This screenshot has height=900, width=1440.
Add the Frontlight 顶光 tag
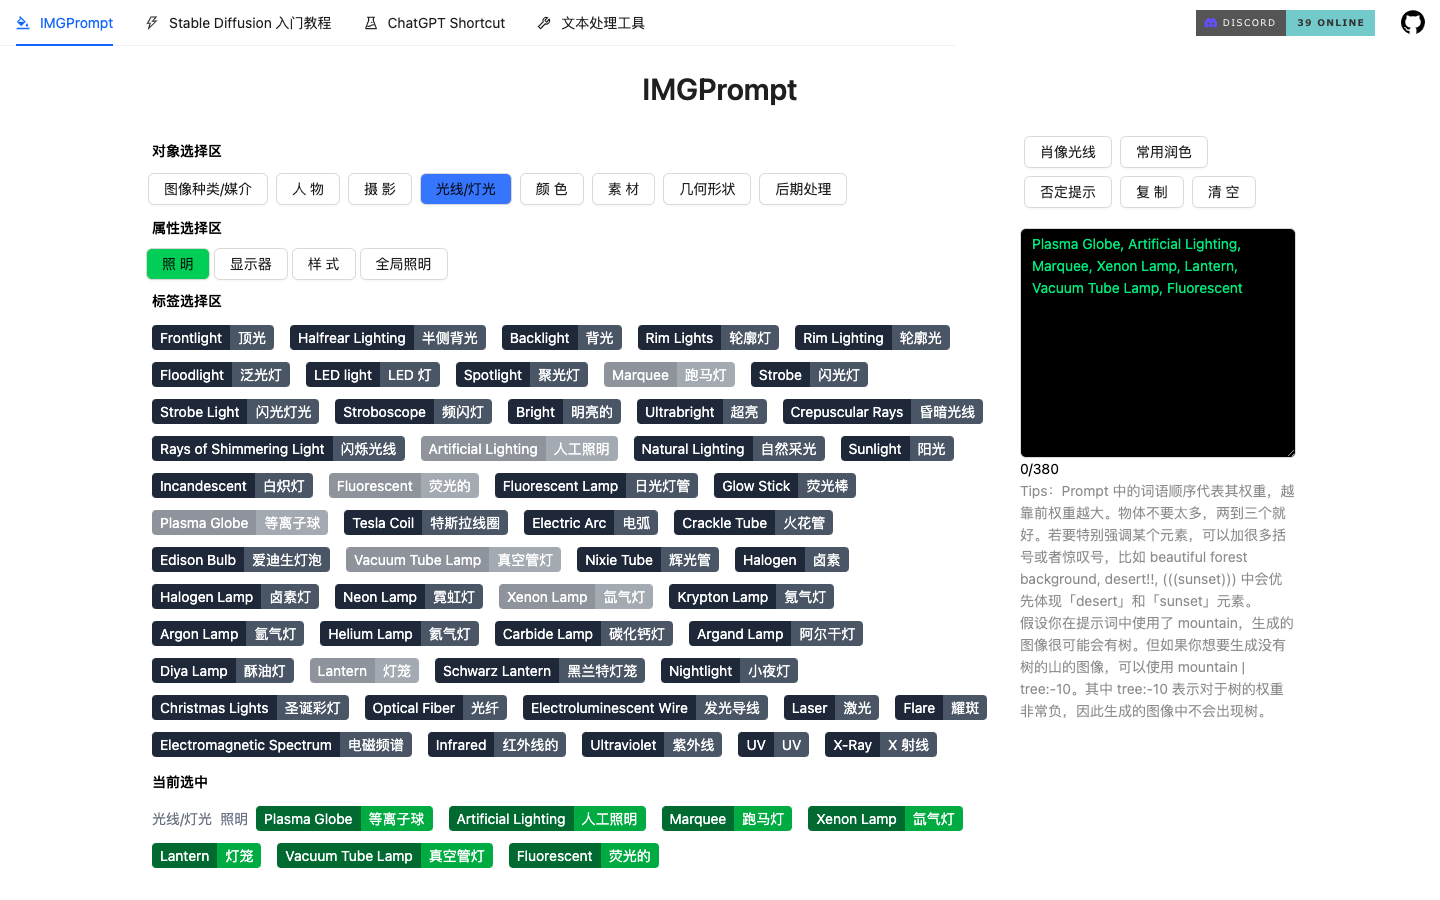coord(213,338)
